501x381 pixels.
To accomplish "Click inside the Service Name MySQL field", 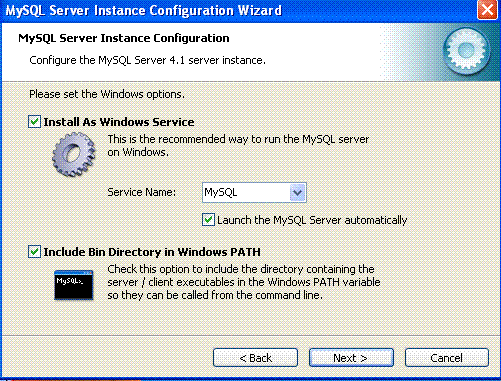I will 246,192.
